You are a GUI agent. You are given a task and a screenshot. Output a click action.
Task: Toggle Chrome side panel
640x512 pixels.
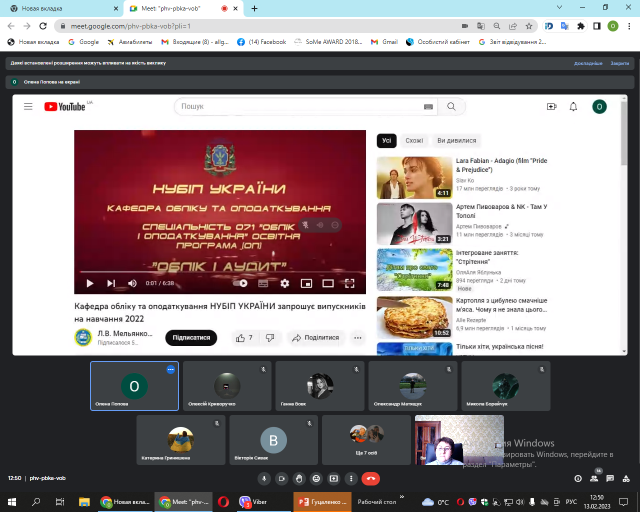tap(597, 26)
